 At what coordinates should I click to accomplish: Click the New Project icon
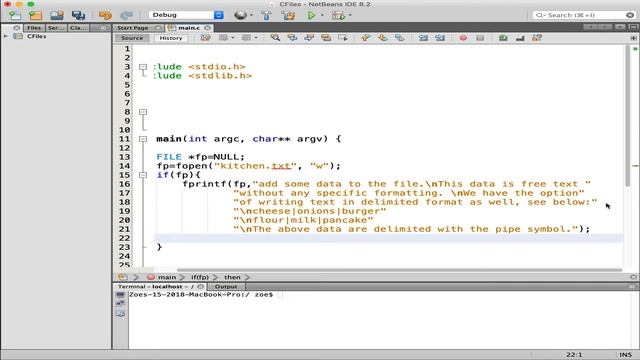[36, 16]
